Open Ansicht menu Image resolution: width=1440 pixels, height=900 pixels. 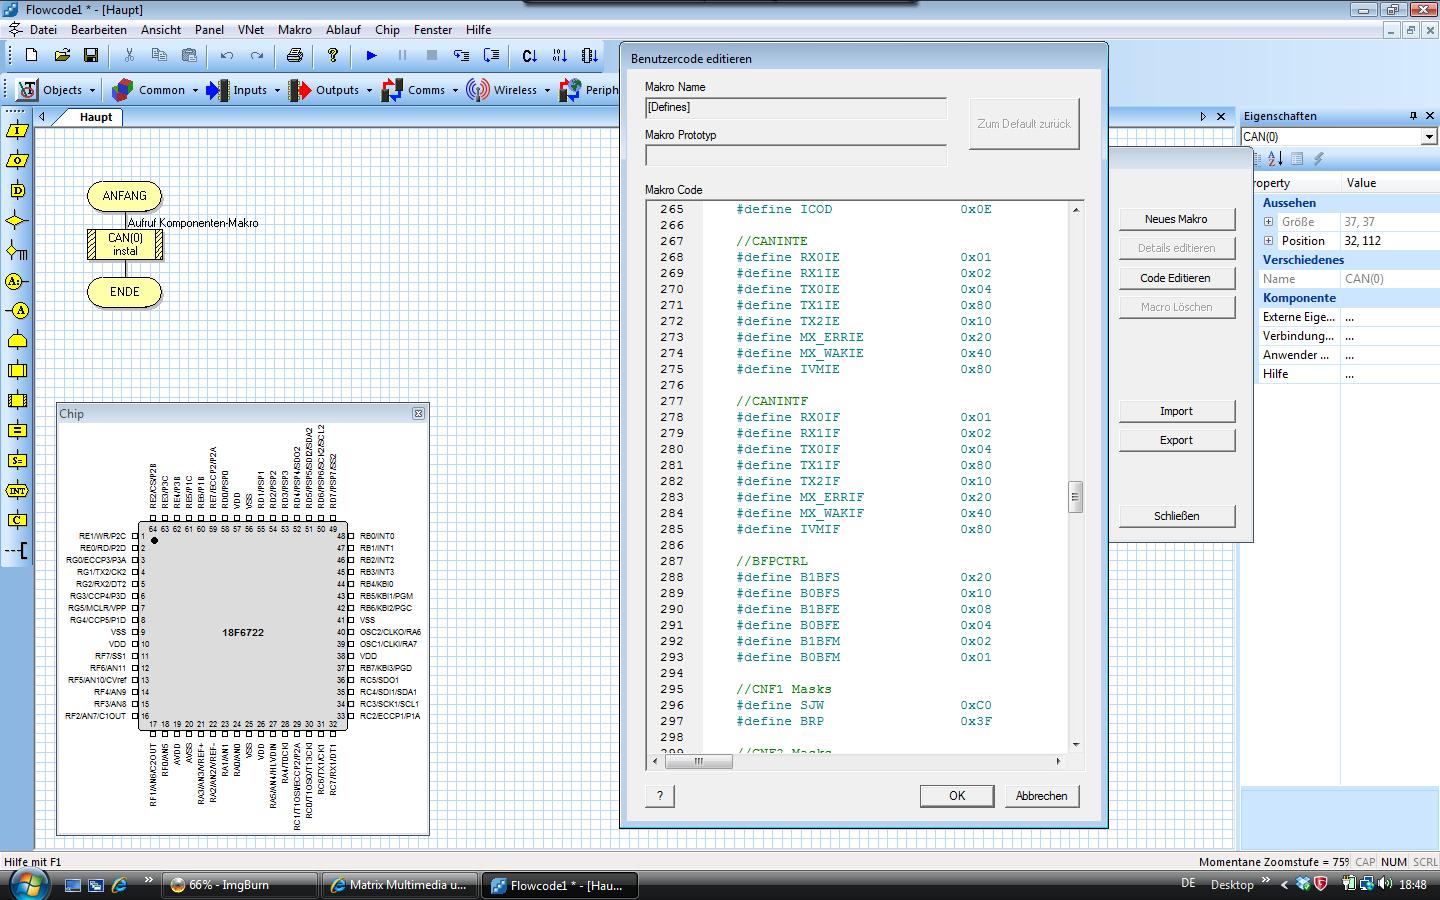(161, 30)
